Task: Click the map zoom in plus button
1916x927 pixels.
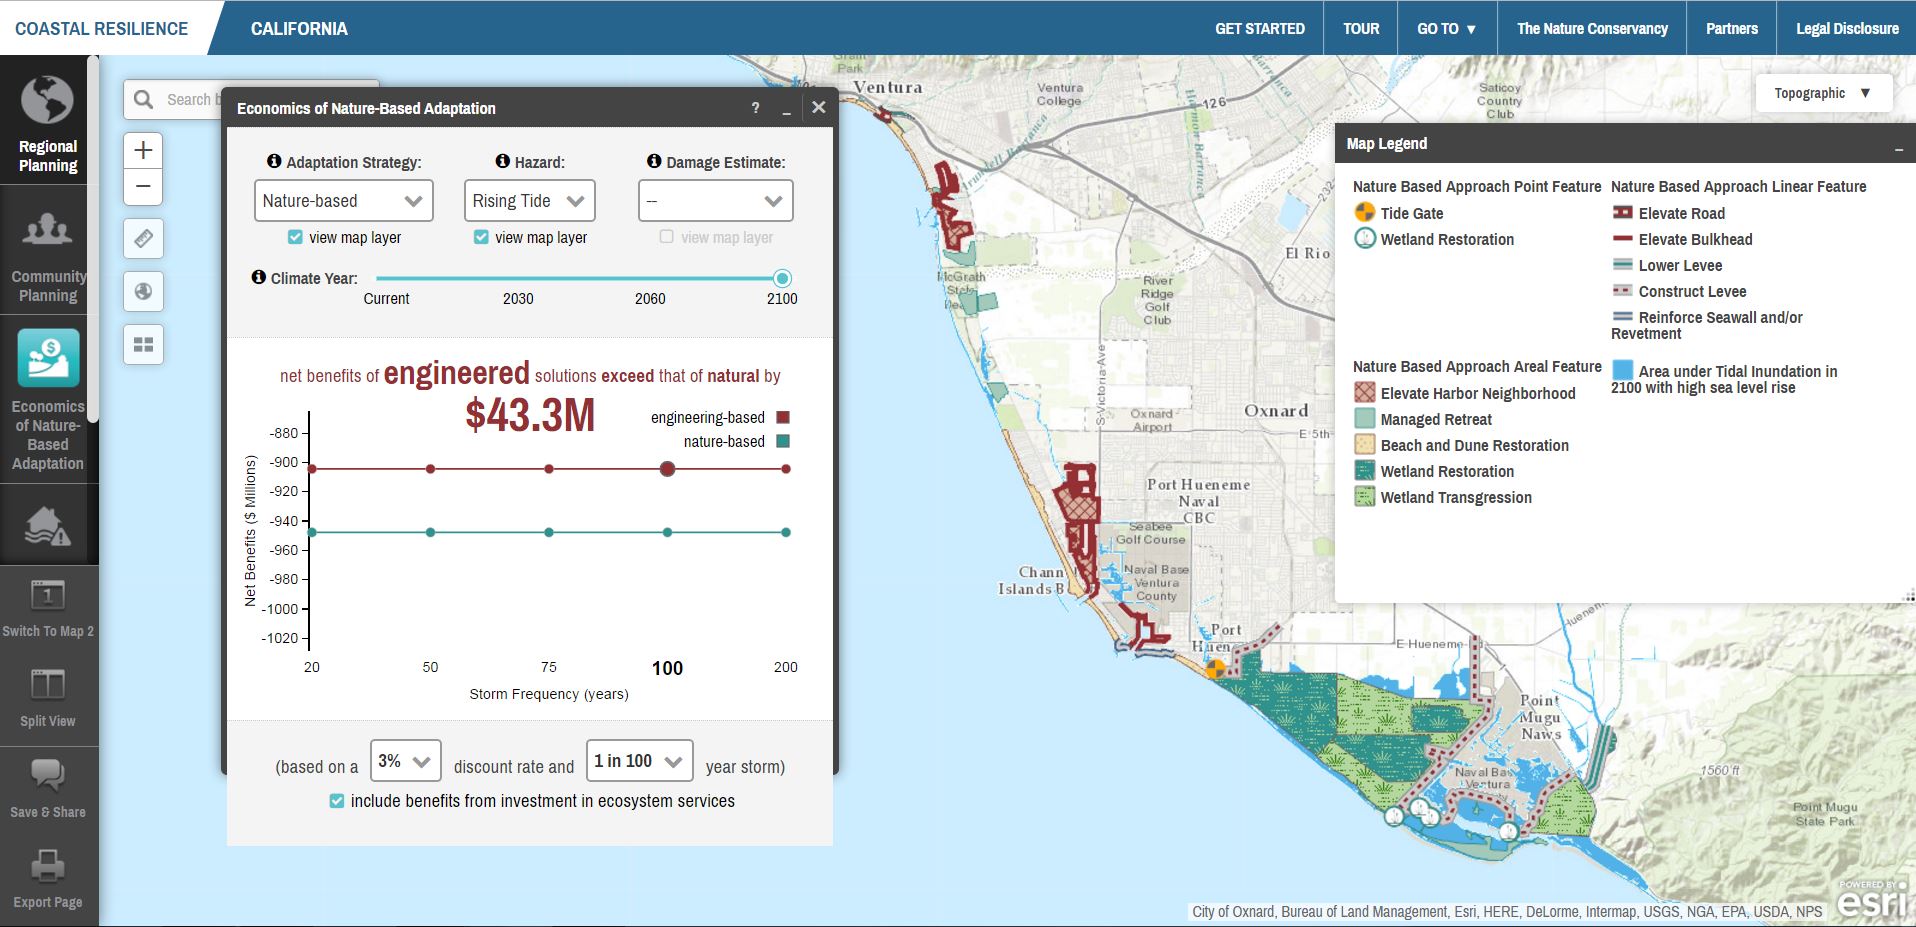Action: click(143, 150)
